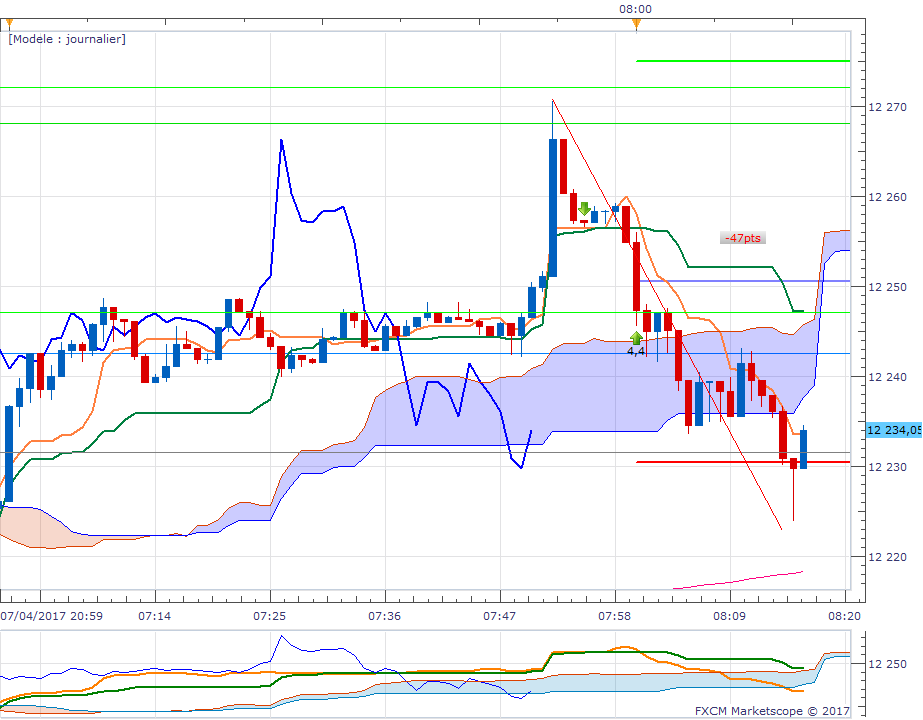Select the orange timeline marker at 08:00

pos(636,24)
